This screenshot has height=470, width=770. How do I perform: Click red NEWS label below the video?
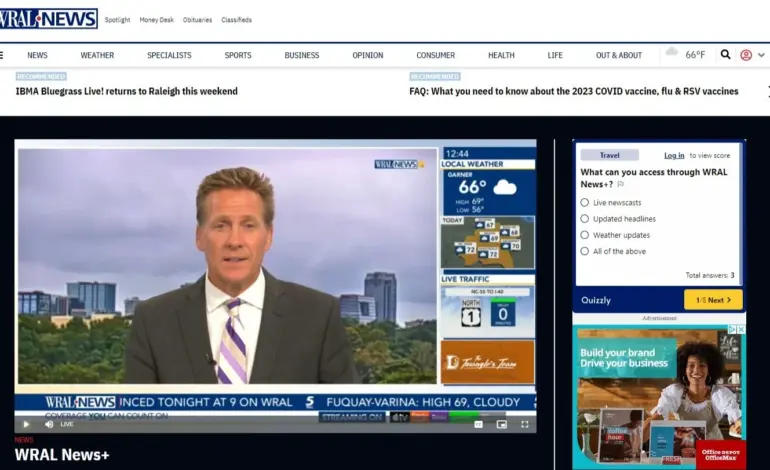coord(24,440)
